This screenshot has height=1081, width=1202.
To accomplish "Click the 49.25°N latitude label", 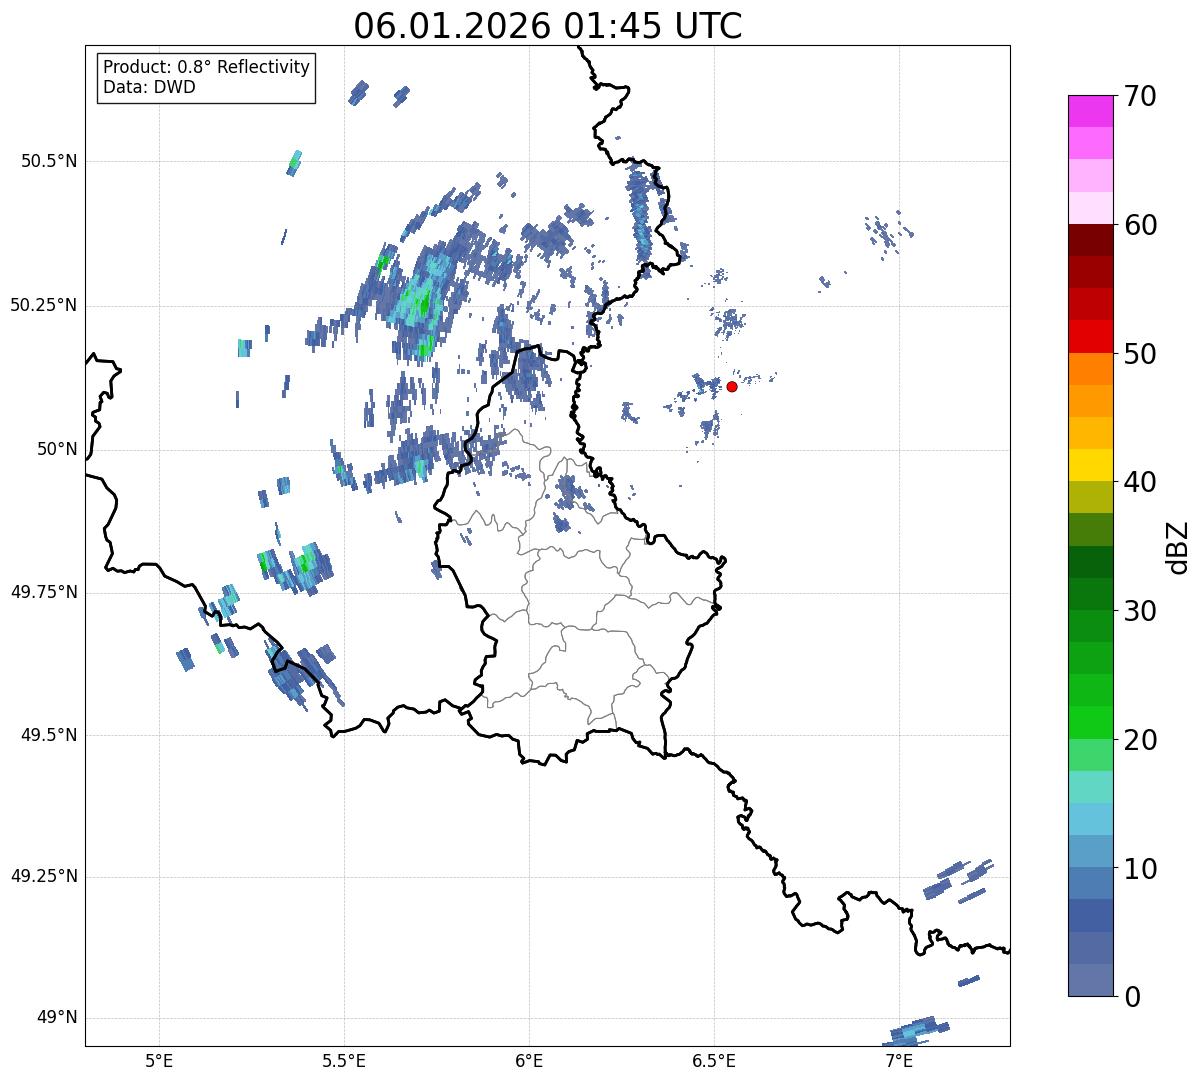I will (44, 876).
